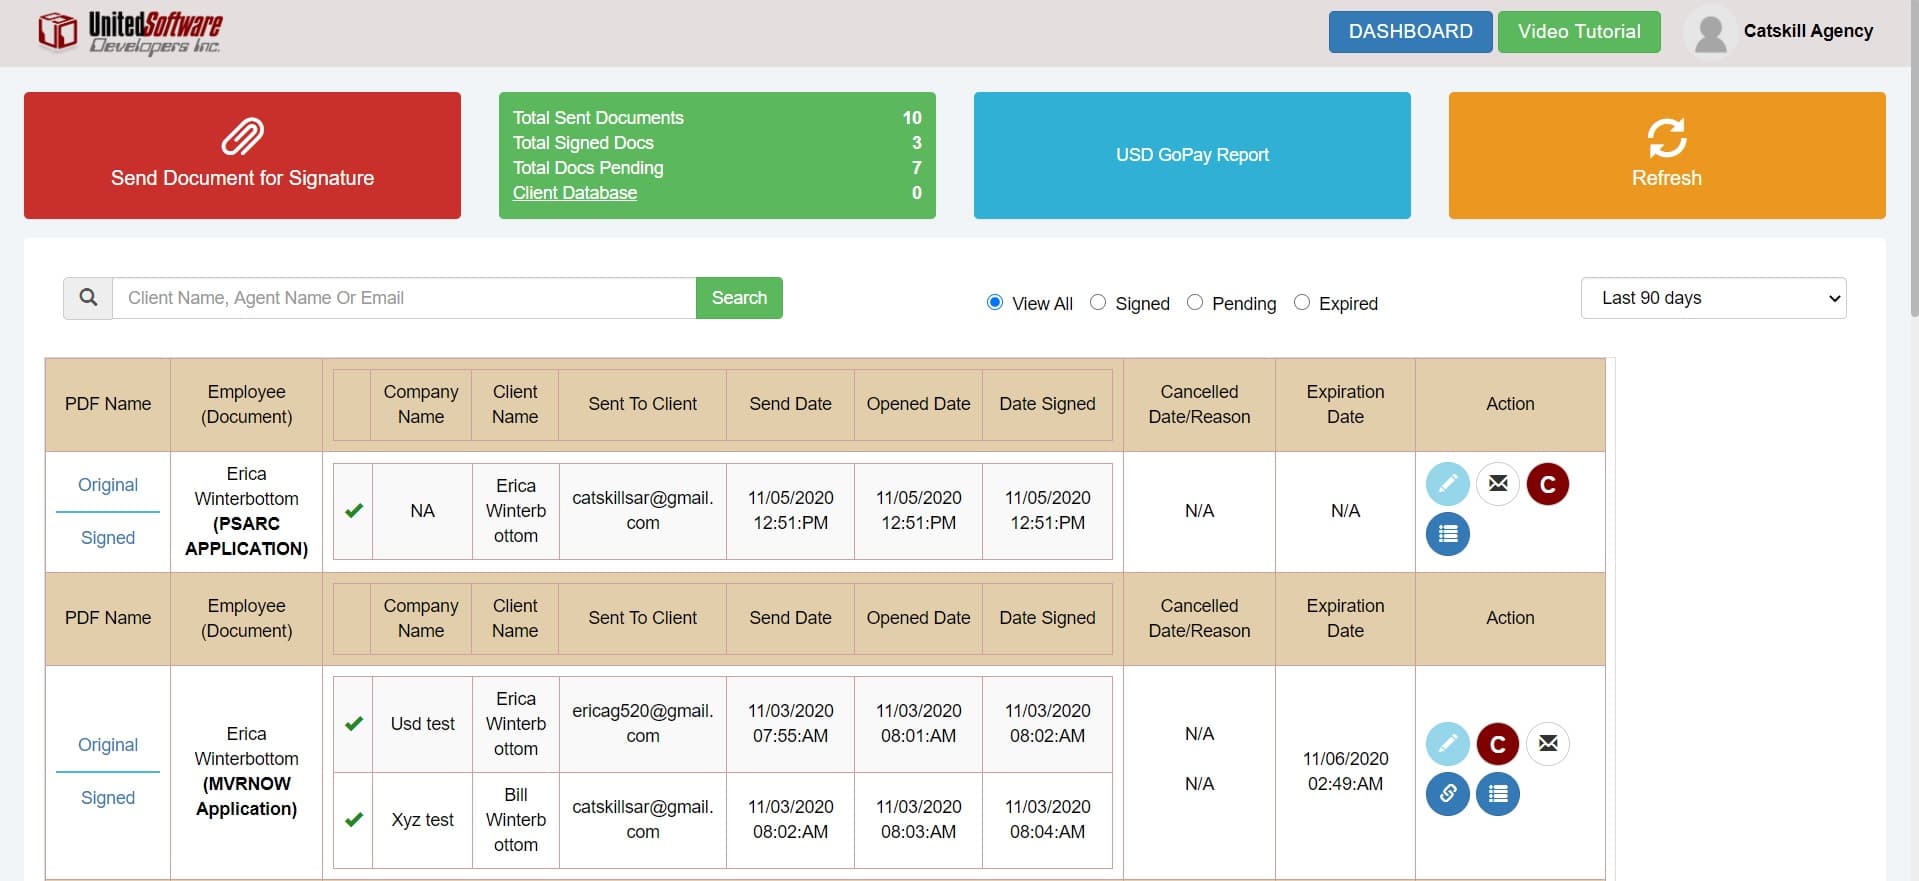
Task: Follow the Client Database link
Action: [x=575, y=193]
